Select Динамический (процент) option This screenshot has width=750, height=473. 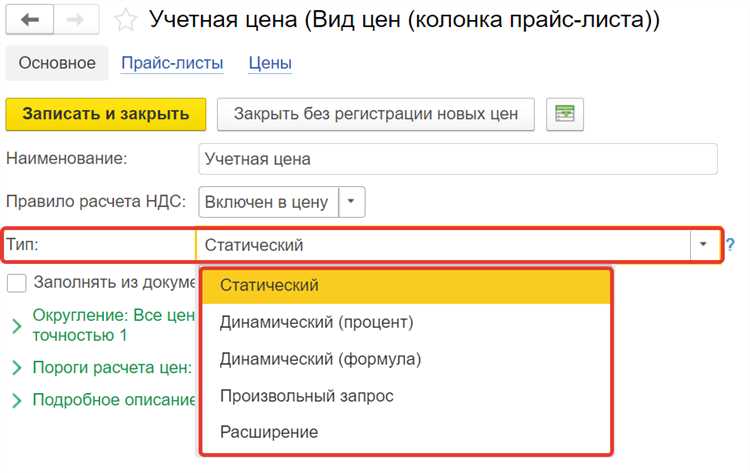pos(407,322)
